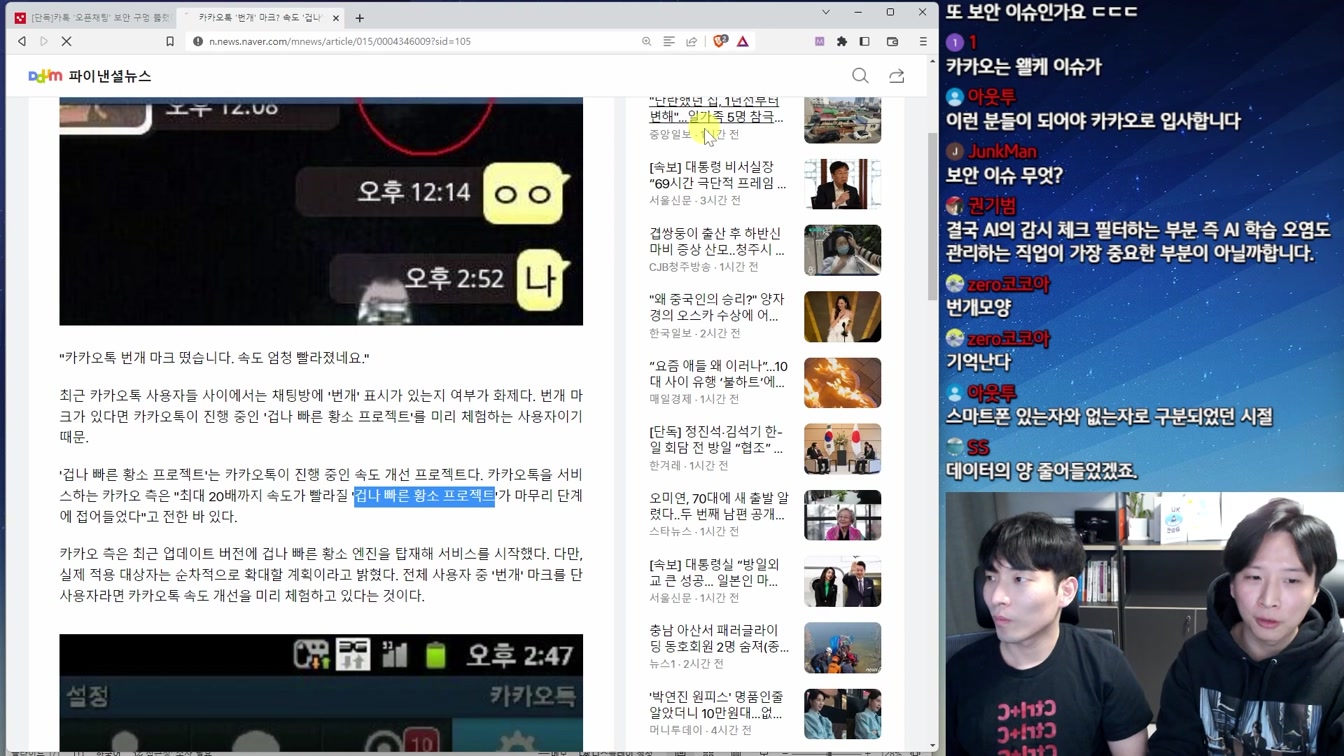The image size is (1344, 756).
Task: Open the Brave Rewards triangle icon
Action: click(x=743, y=42)
